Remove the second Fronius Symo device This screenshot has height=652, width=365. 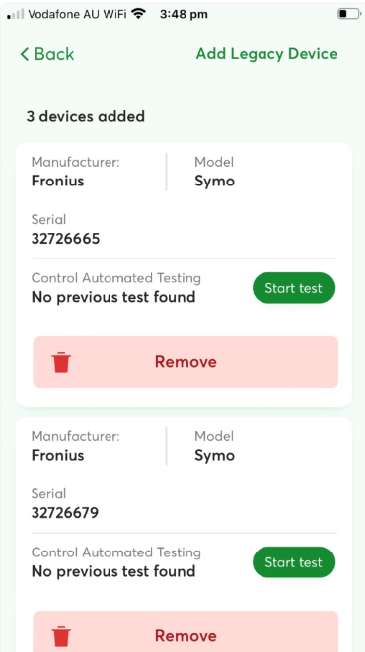pyautogui.click(x=185, y=631)
